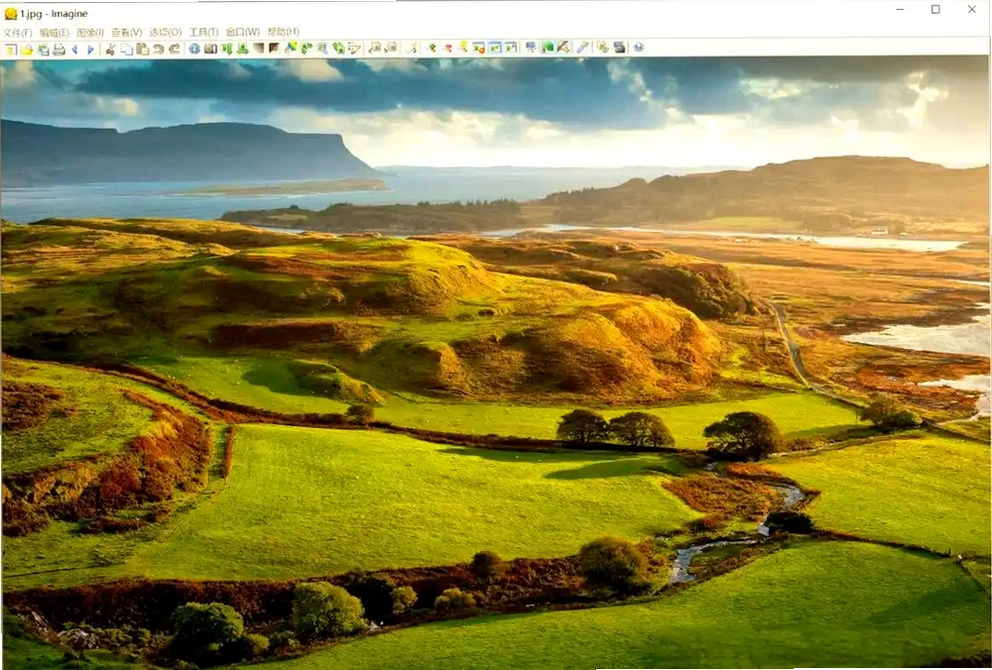Click the clipboard paste icon
The height and width of the screenshot is (670, 992).
[142, 49]
